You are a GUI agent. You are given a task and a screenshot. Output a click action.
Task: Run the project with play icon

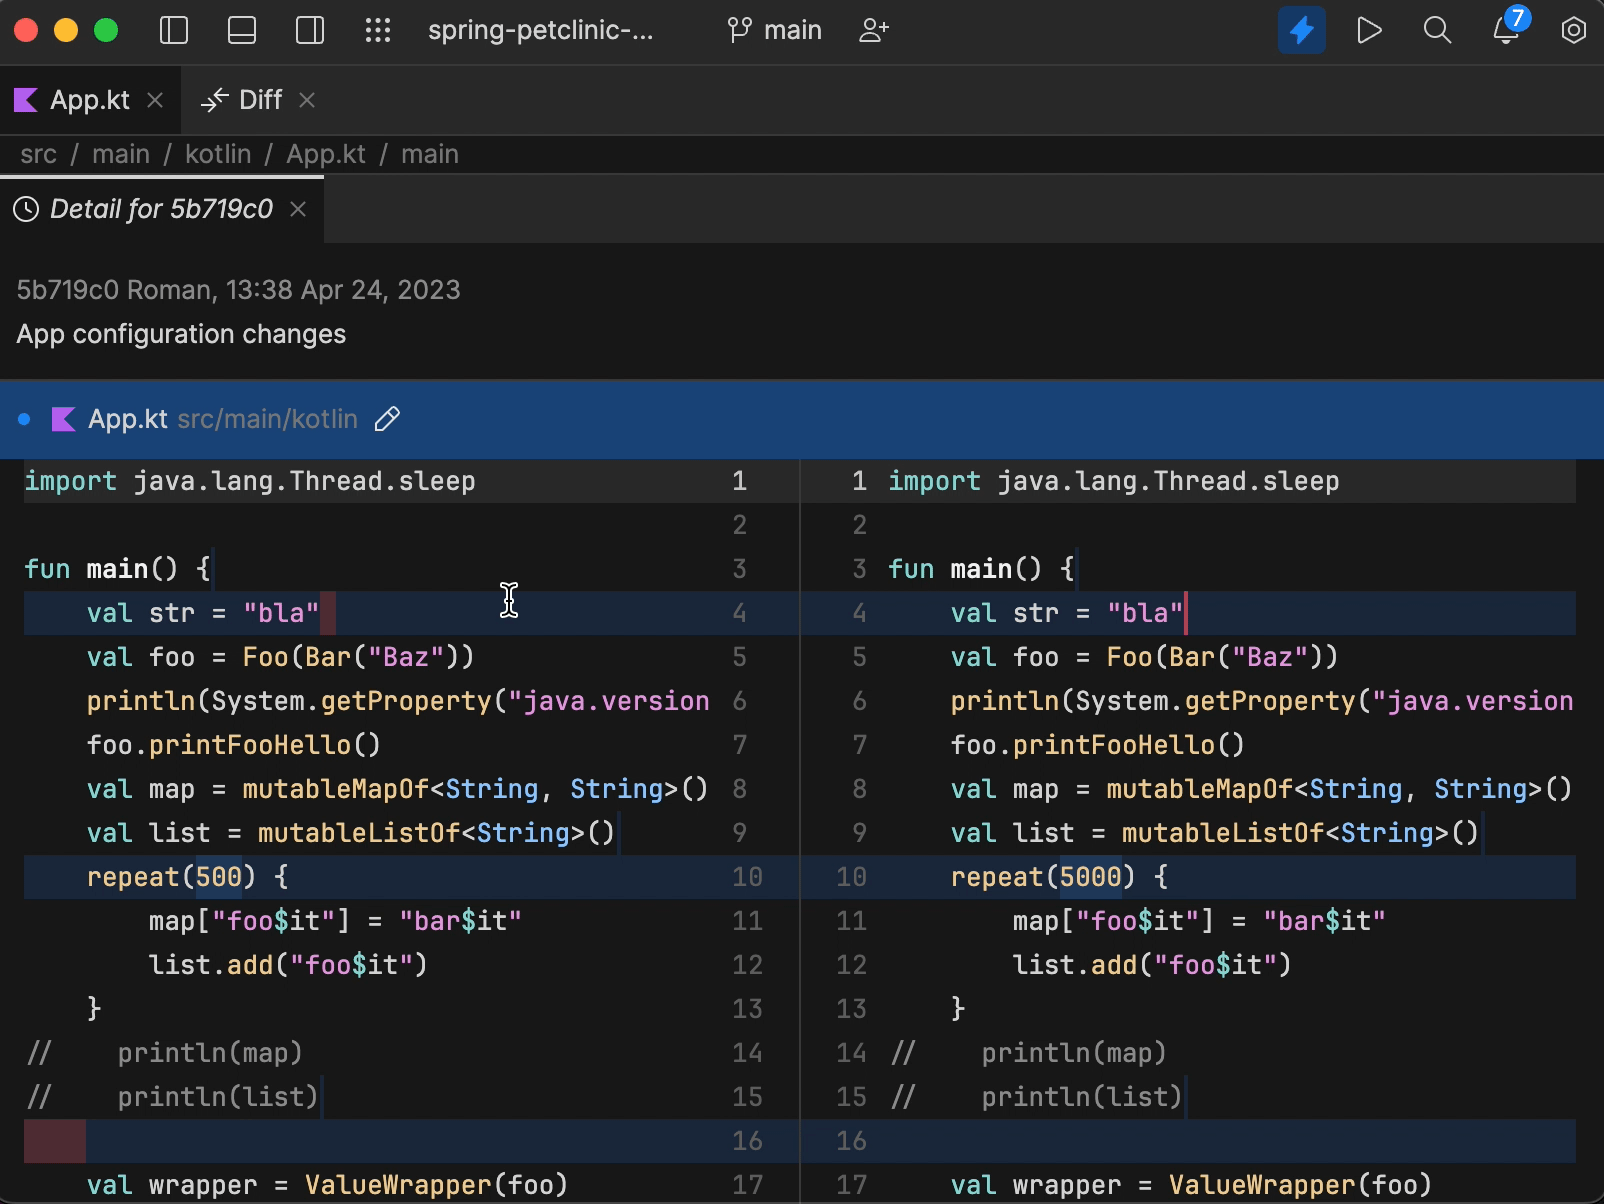1369,30
